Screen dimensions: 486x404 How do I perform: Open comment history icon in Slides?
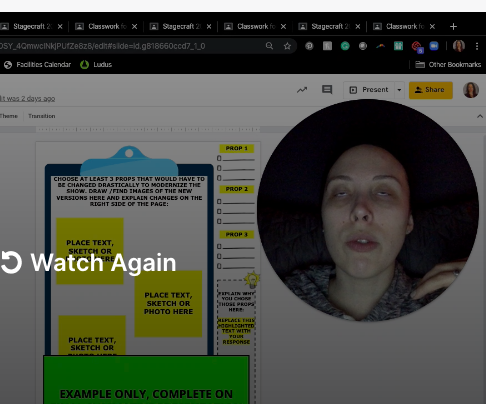(x=327, y=90)
